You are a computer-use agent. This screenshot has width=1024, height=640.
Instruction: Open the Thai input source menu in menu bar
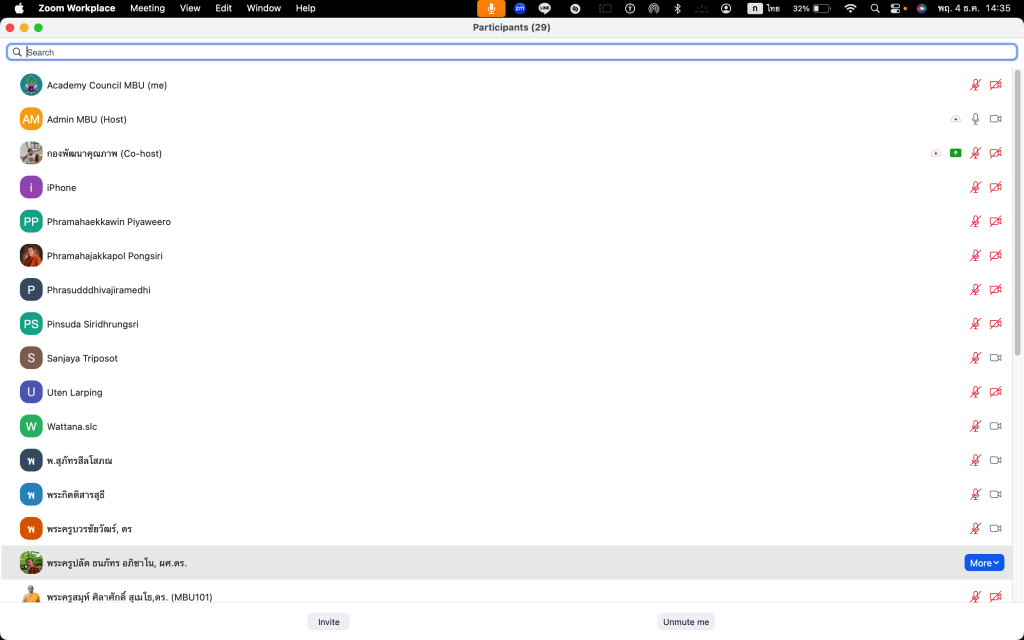[768, 8]
